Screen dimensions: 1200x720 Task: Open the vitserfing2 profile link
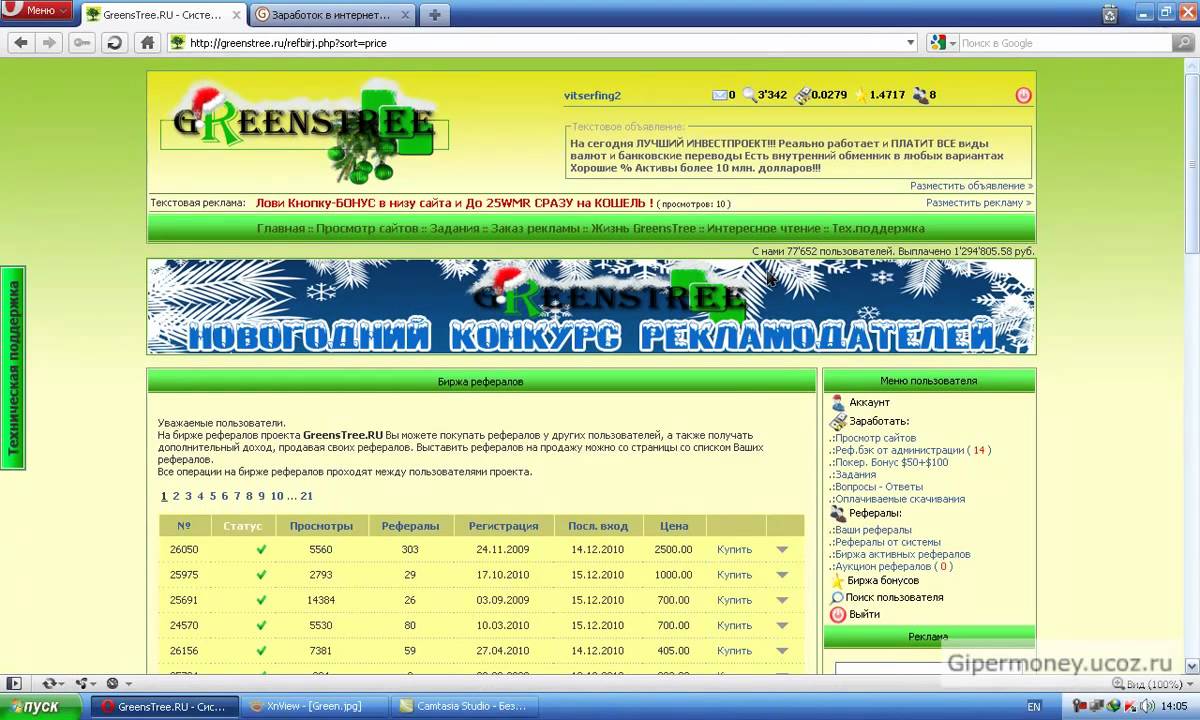pyautogui.click(x=592, y=95)
